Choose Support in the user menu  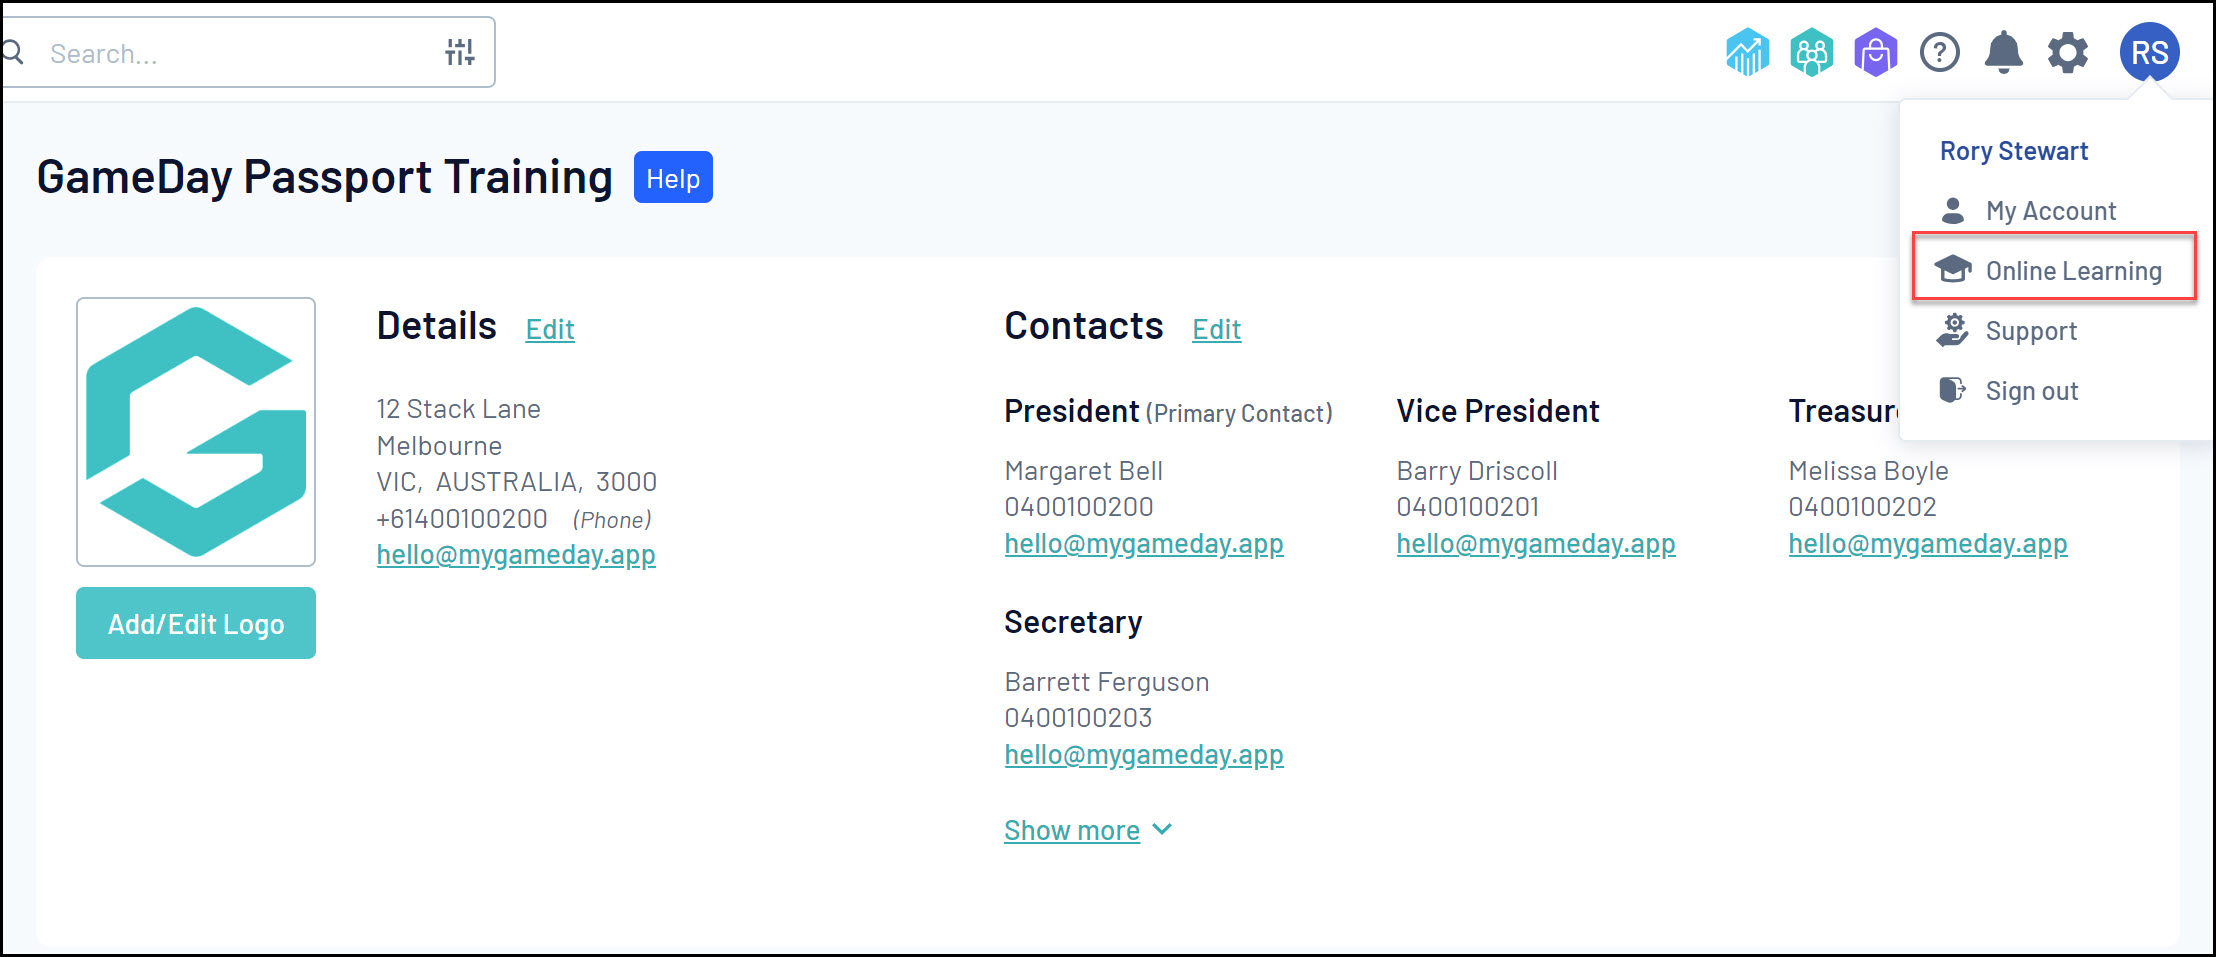pos(2031,331)
